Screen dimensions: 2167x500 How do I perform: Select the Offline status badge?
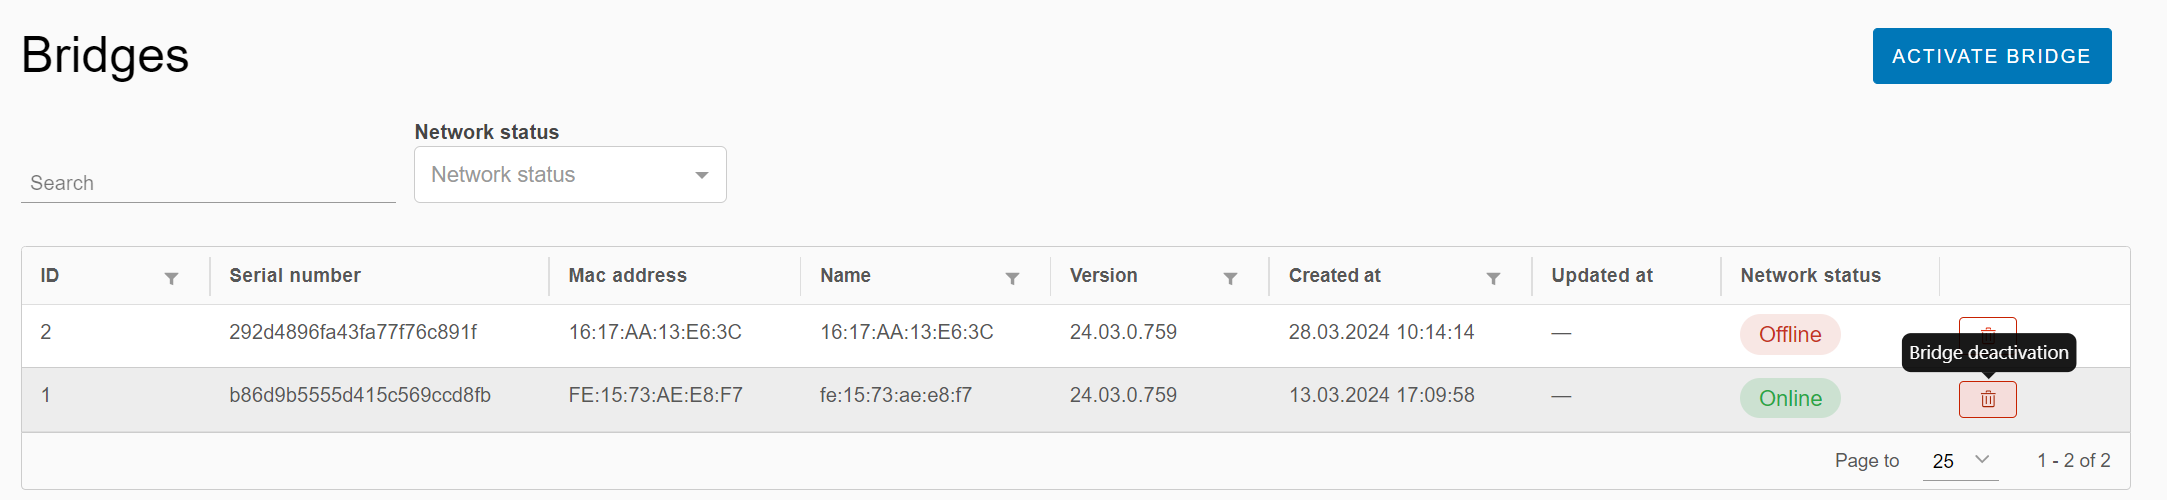[1789, 334]
